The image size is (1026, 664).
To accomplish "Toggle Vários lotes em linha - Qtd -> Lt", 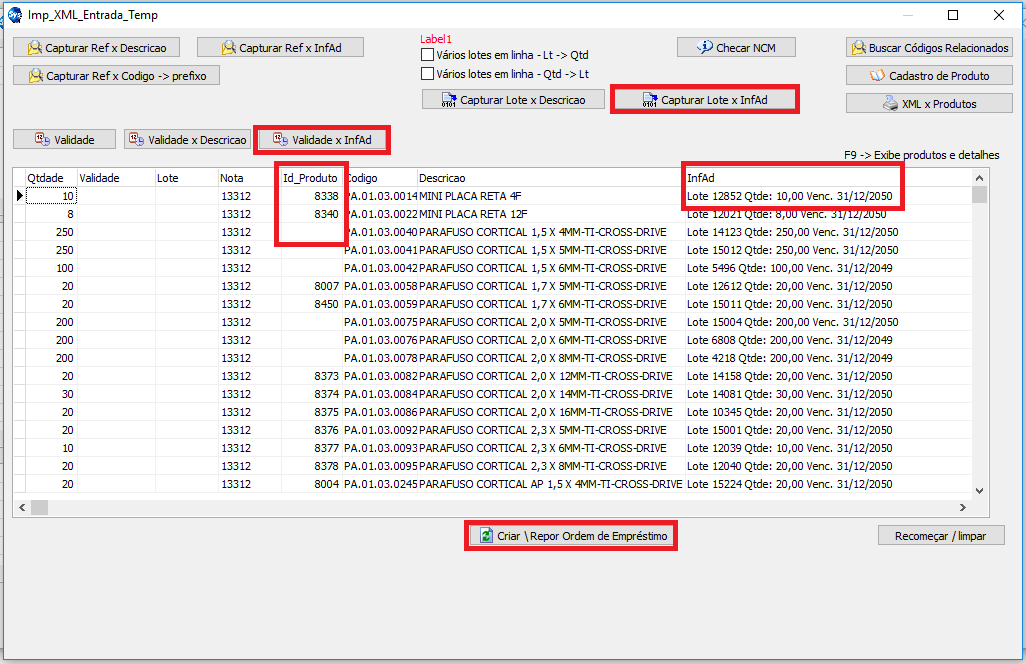I will [428, 74].
